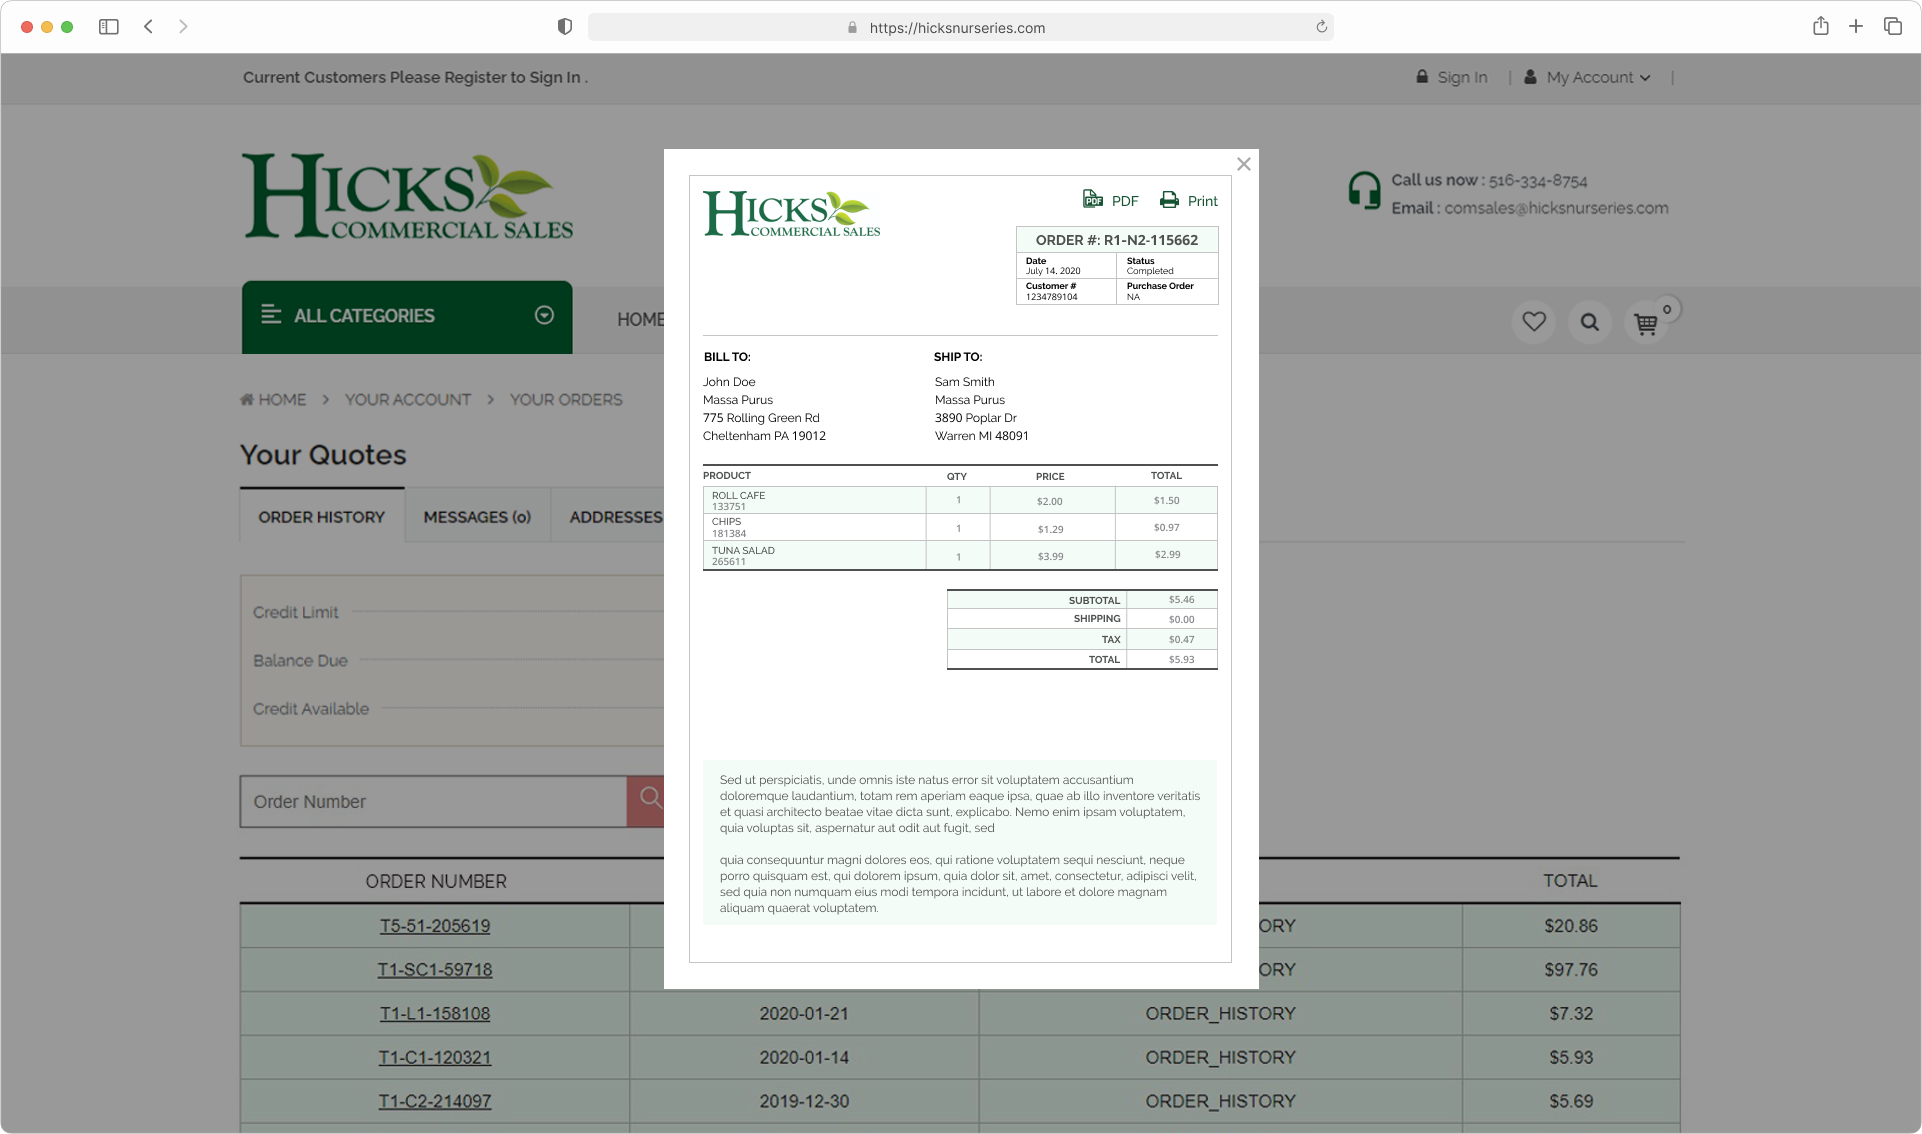Download the order as PDF
This screenshot has height=1134, width=1922.
point(1110,200)
